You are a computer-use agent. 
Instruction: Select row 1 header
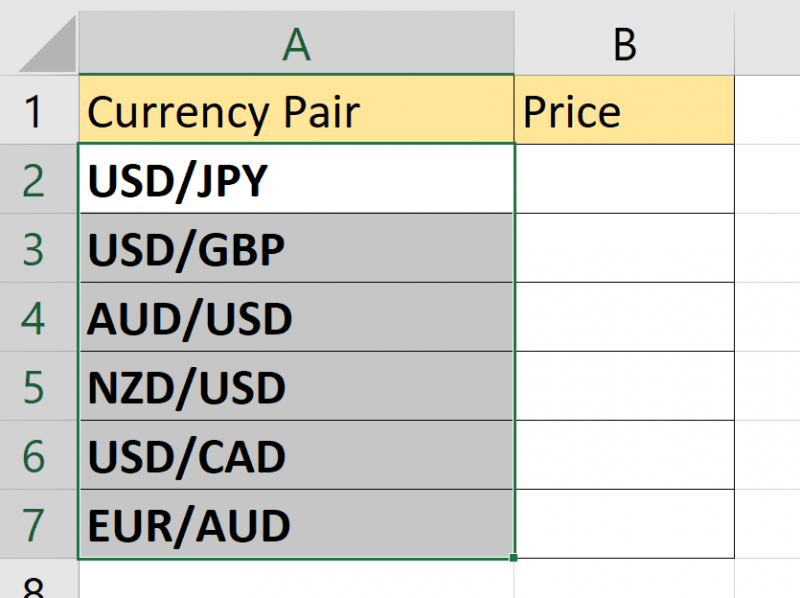point(38,111)
